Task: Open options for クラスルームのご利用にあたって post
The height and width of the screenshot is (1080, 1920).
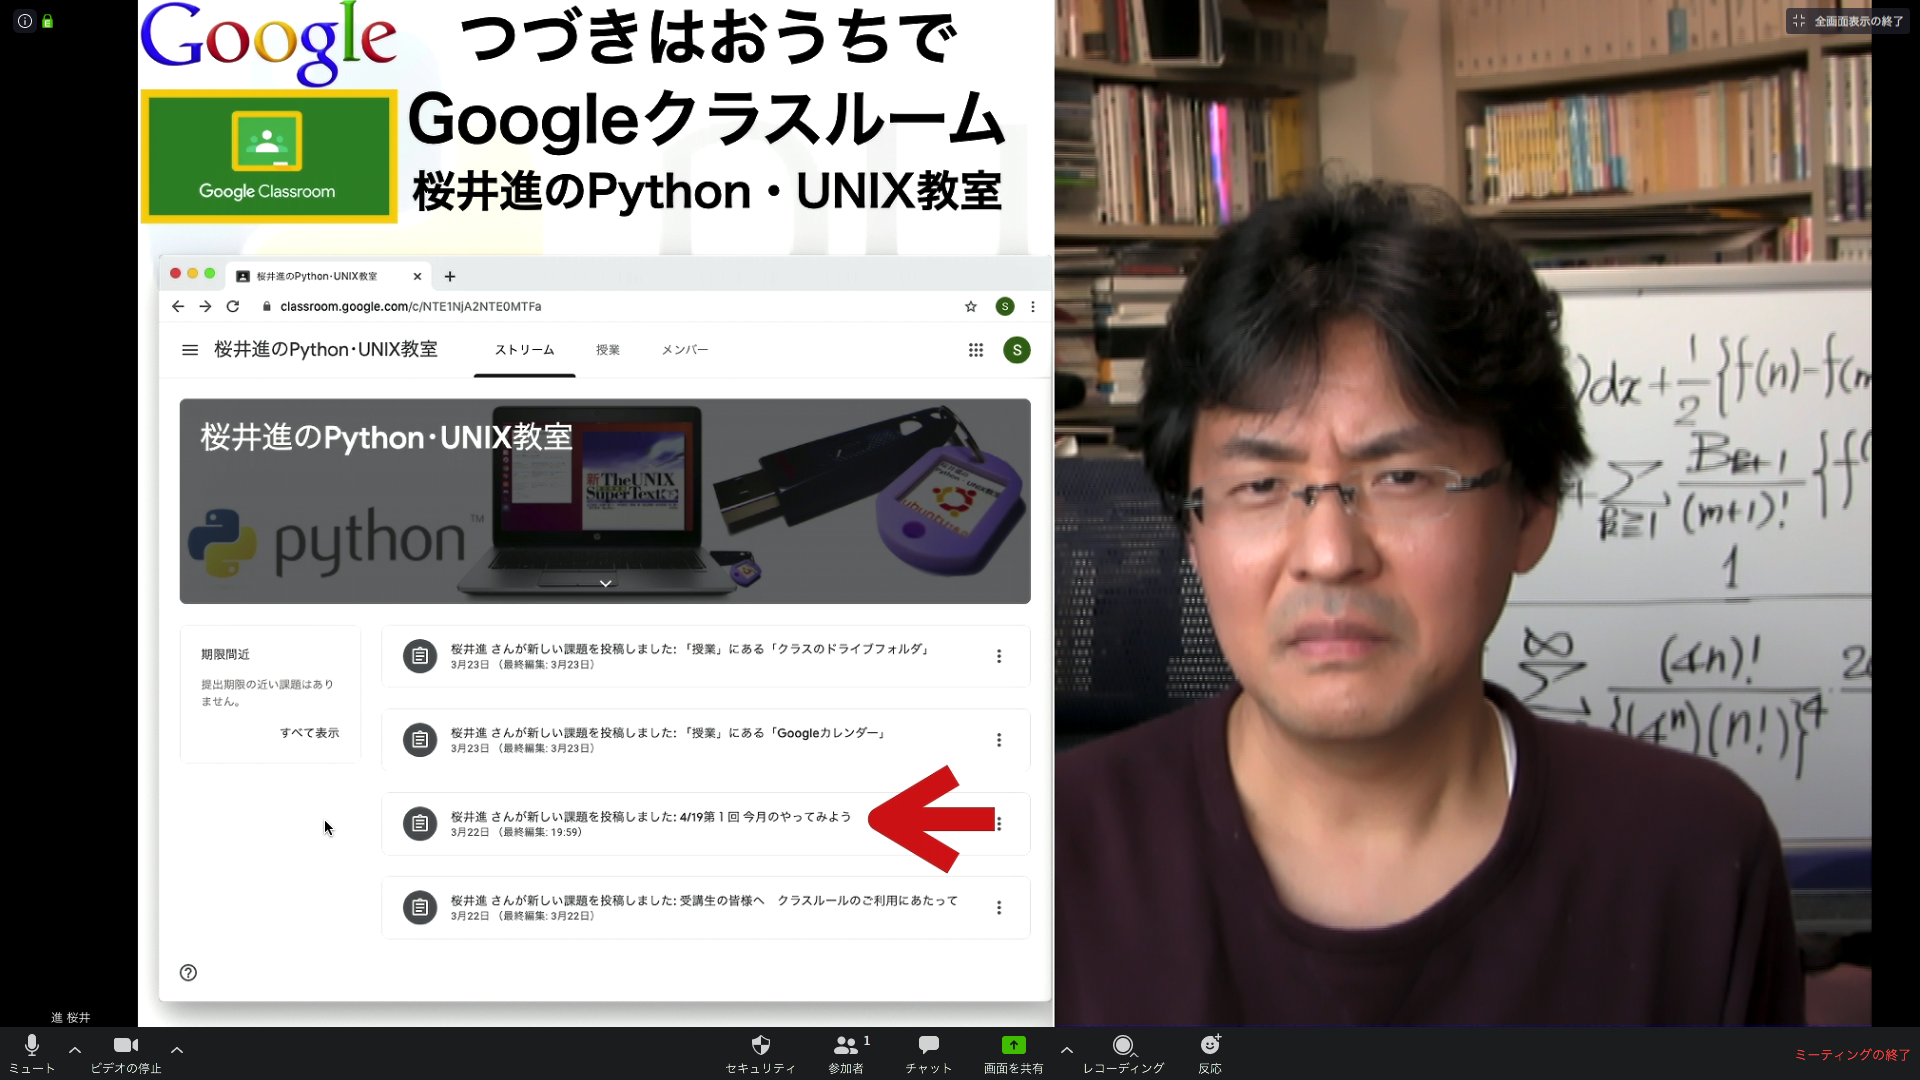Action: (998, 908)
